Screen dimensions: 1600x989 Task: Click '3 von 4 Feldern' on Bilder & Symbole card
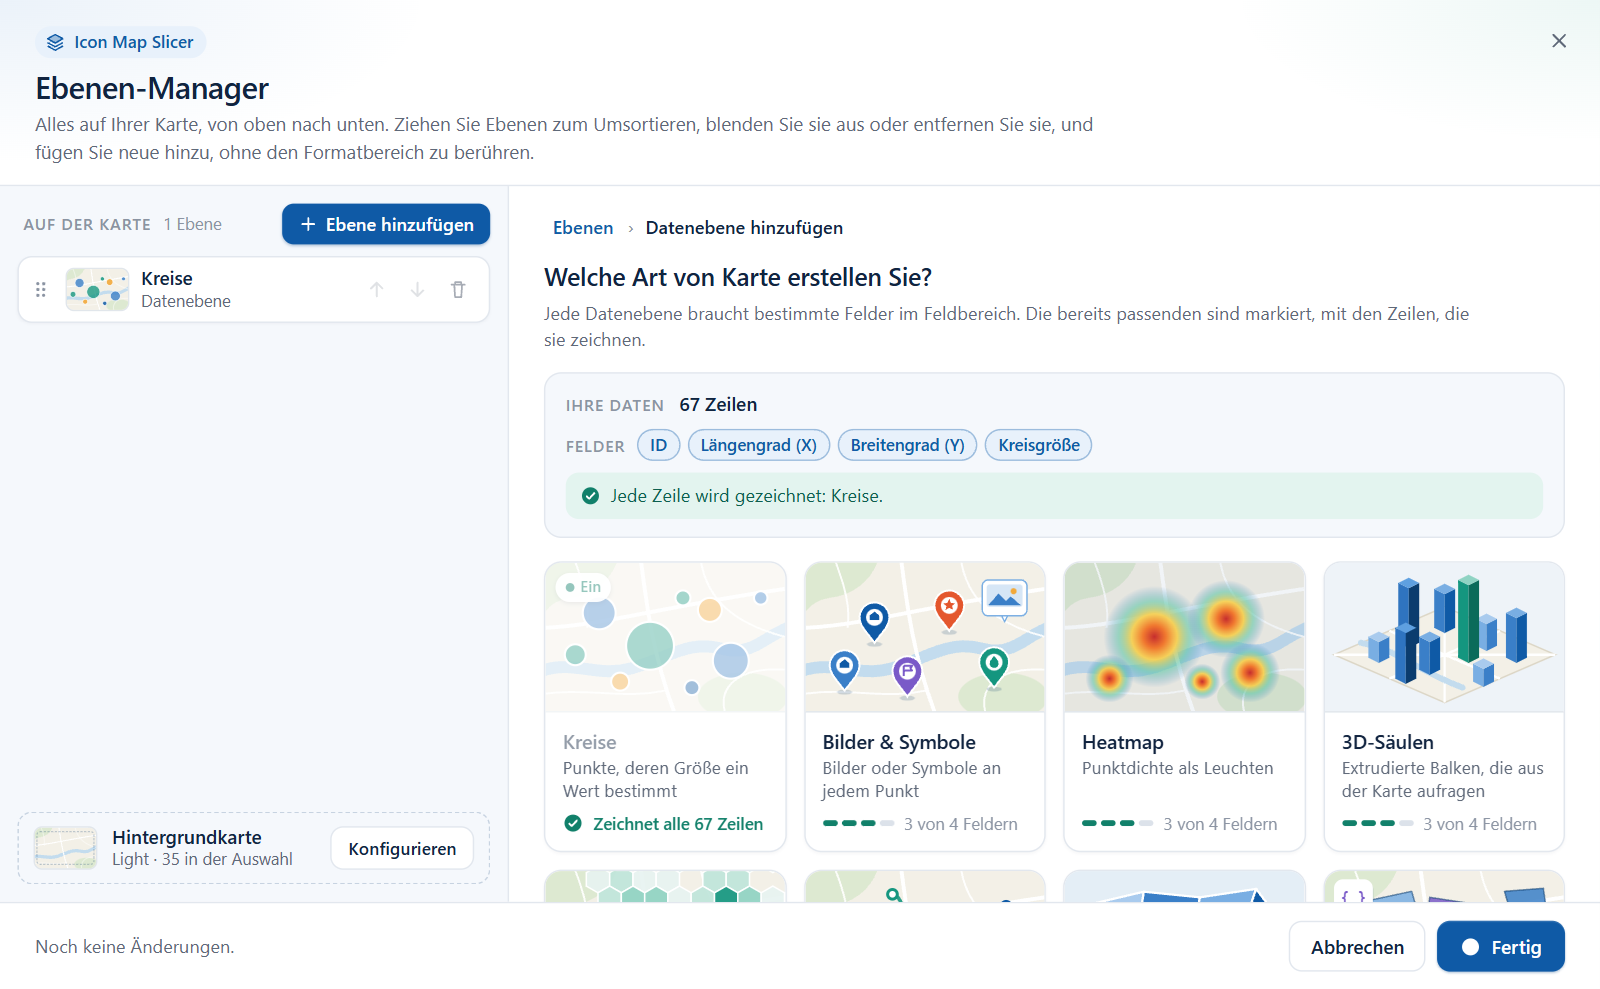961,824
